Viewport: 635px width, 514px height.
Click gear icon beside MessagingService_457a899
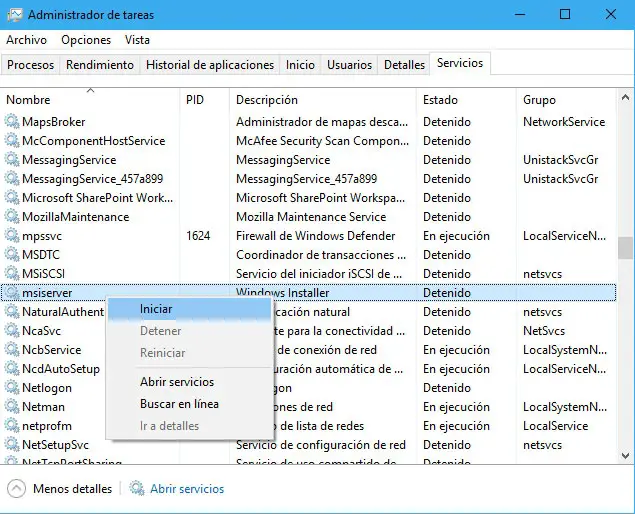12,179
